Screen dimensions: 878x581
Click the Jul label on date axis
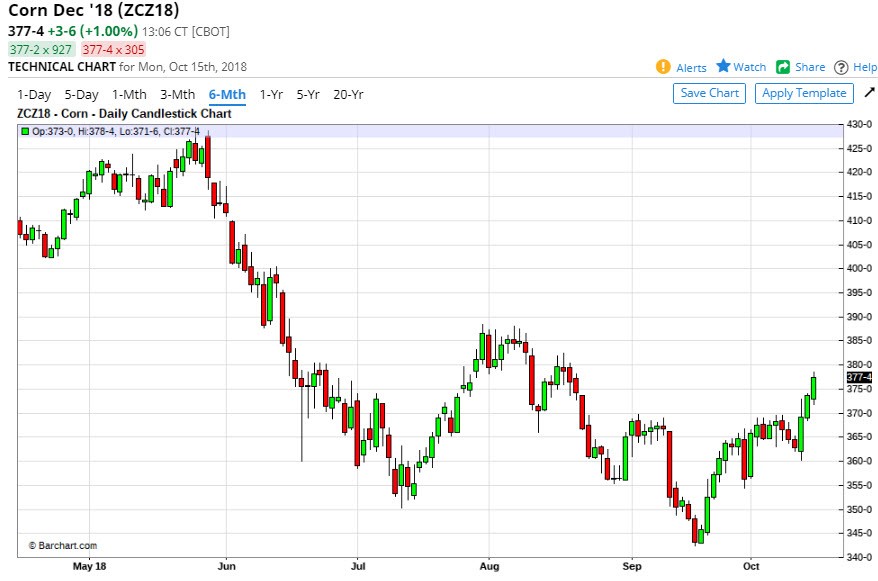pyautogui.click(x=358, y=566)
